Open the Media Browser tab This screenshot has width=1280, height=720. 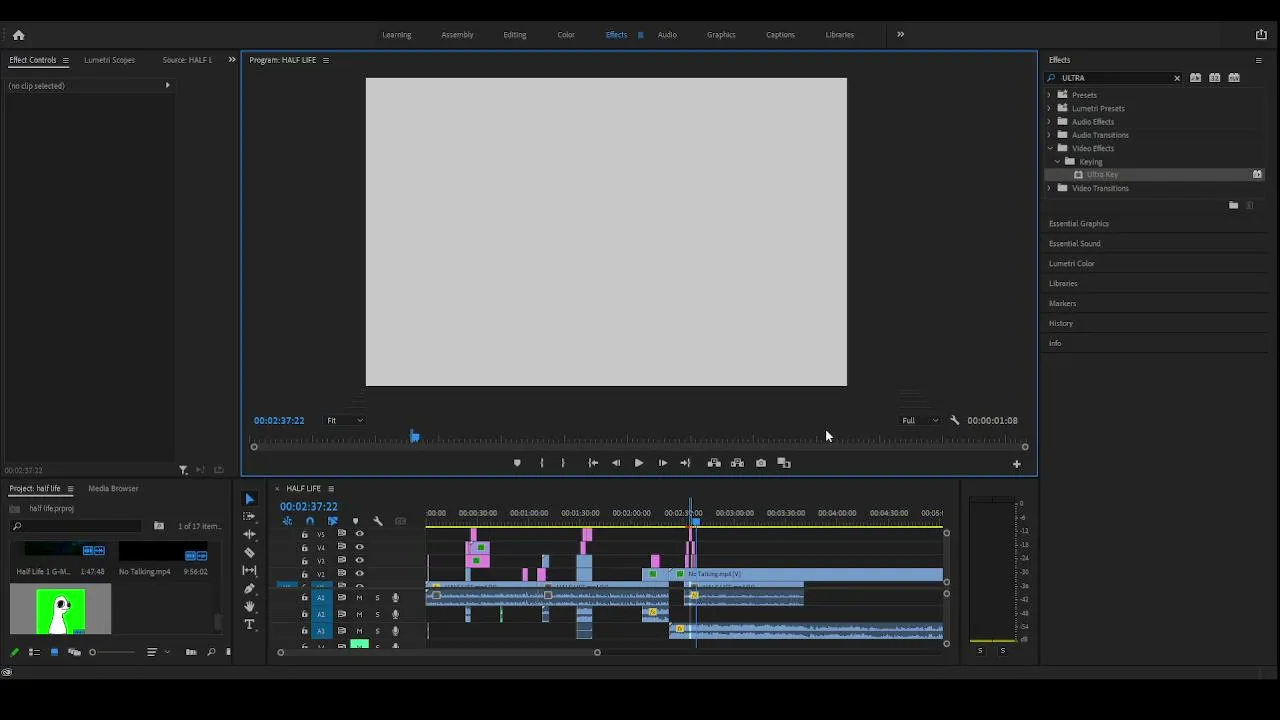coord(113,489)
